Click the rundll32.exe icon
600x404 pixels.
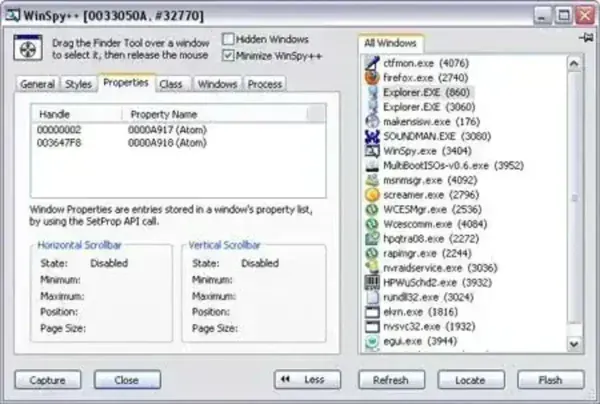coord(372,297)
